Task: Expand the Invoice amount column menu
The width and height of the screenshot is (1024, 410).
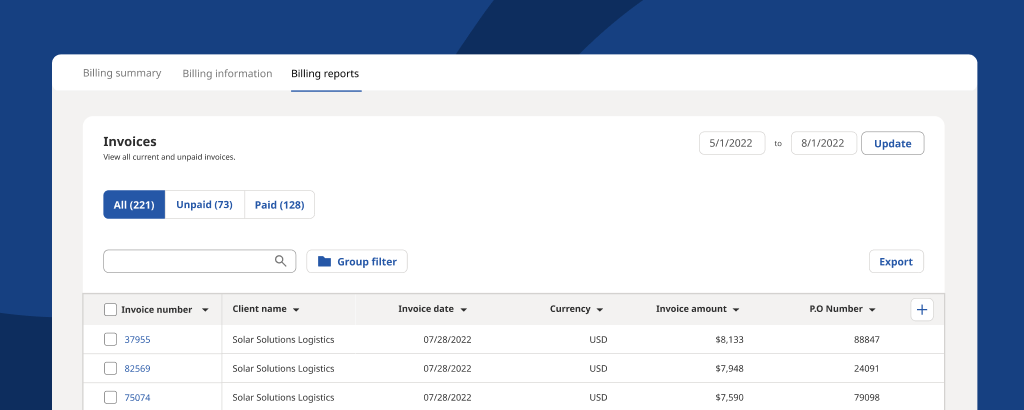Action: (x=736, y=310)
